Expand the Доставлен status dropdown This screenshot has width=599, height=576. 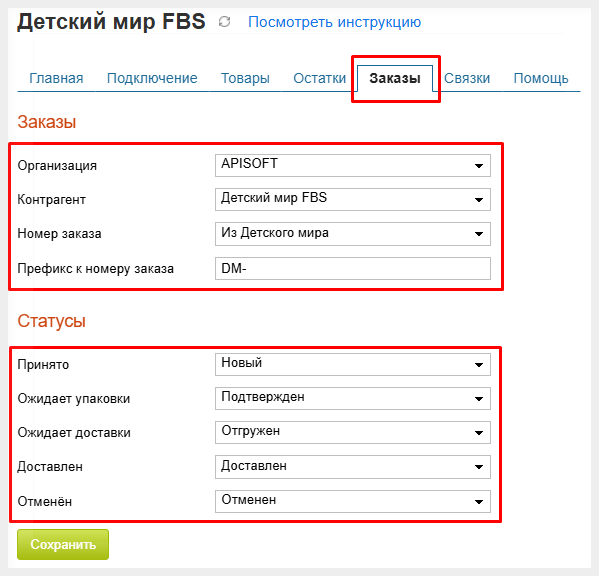353,467
